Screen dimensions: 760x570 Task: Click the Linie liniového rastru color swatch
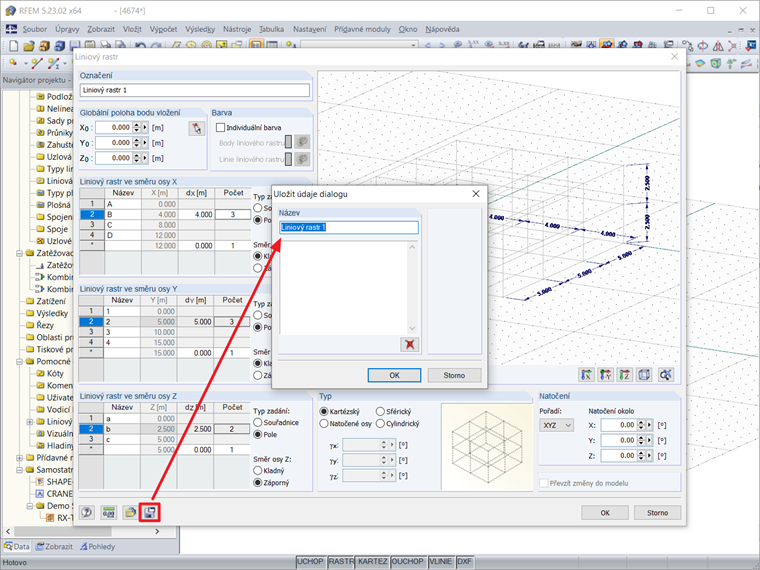coord(288,158)
